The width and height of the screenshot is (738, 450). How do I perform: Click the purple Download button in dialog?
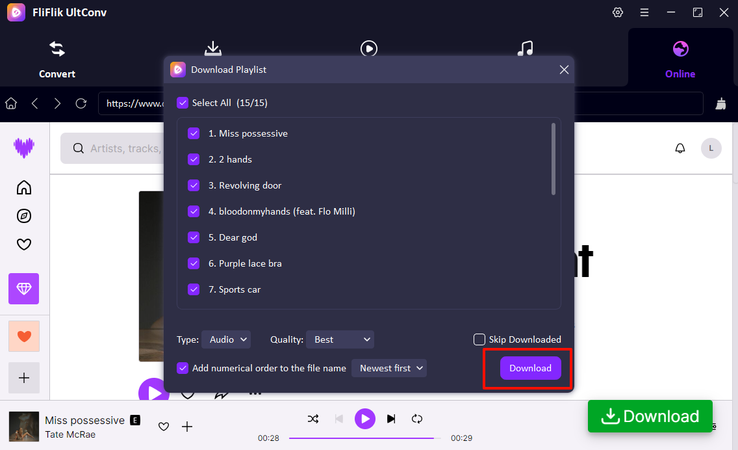click(530, 368)
